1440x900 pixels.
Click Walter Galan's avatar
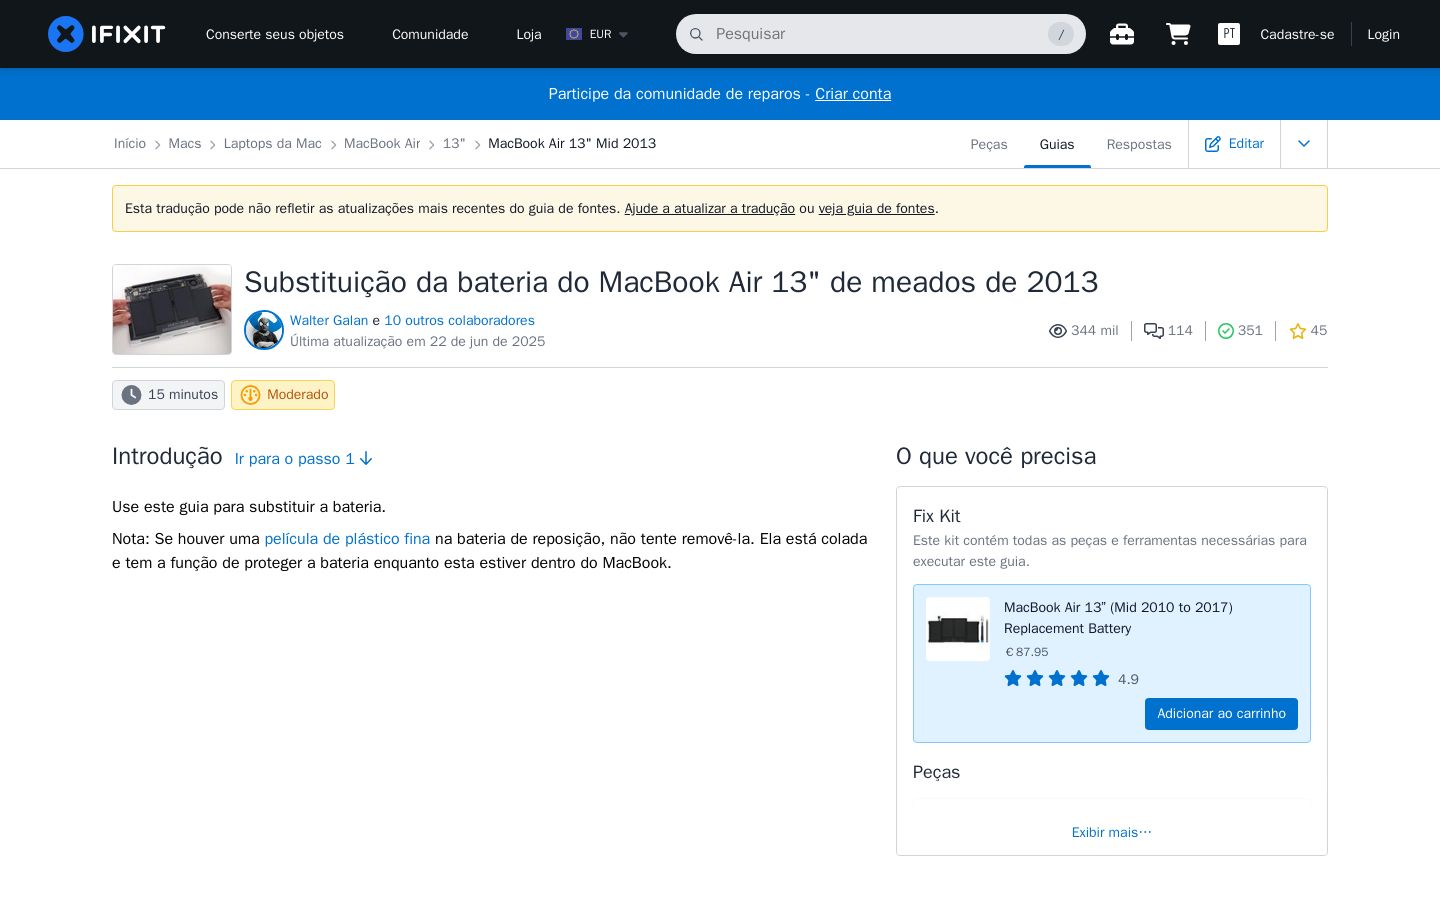click(x=264, y=330)
